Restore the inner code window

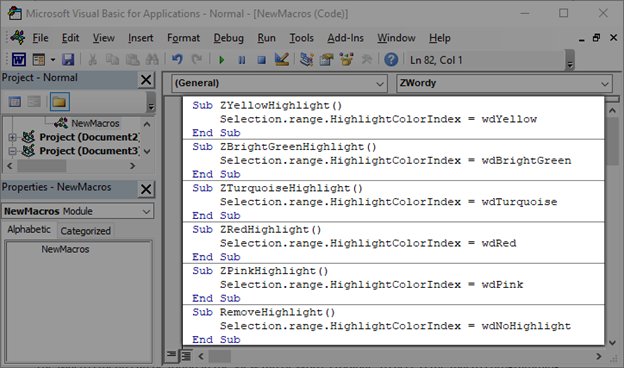click(596, 38)
